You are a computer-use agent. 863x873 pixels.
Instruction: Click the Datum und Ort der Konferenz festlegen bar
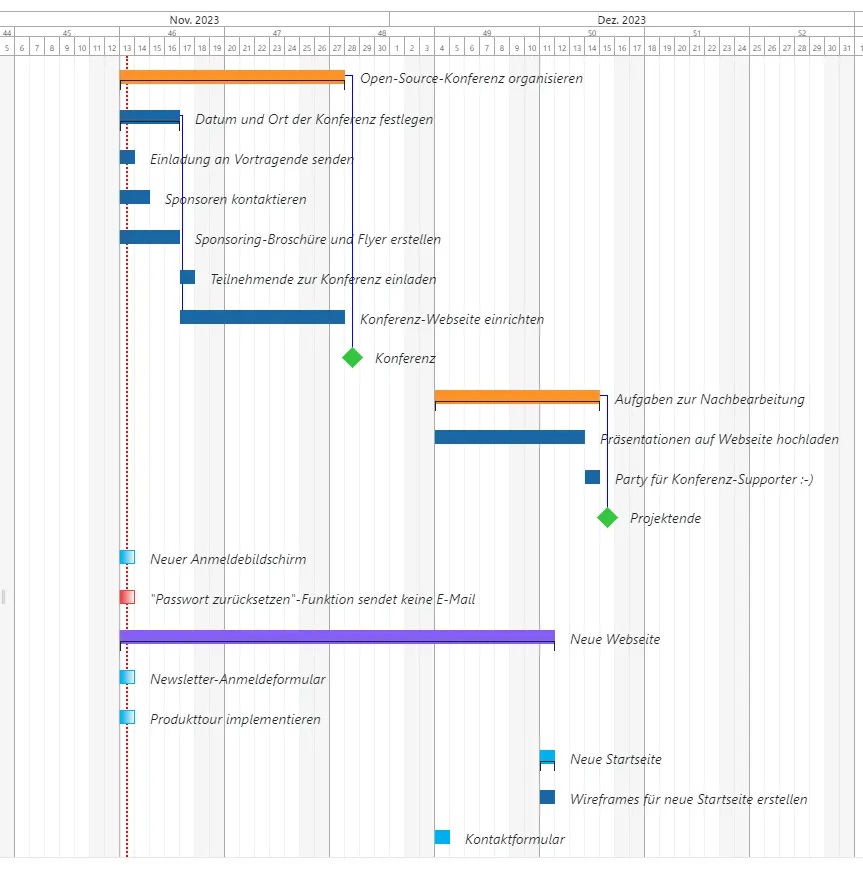[x=150, y=114]
